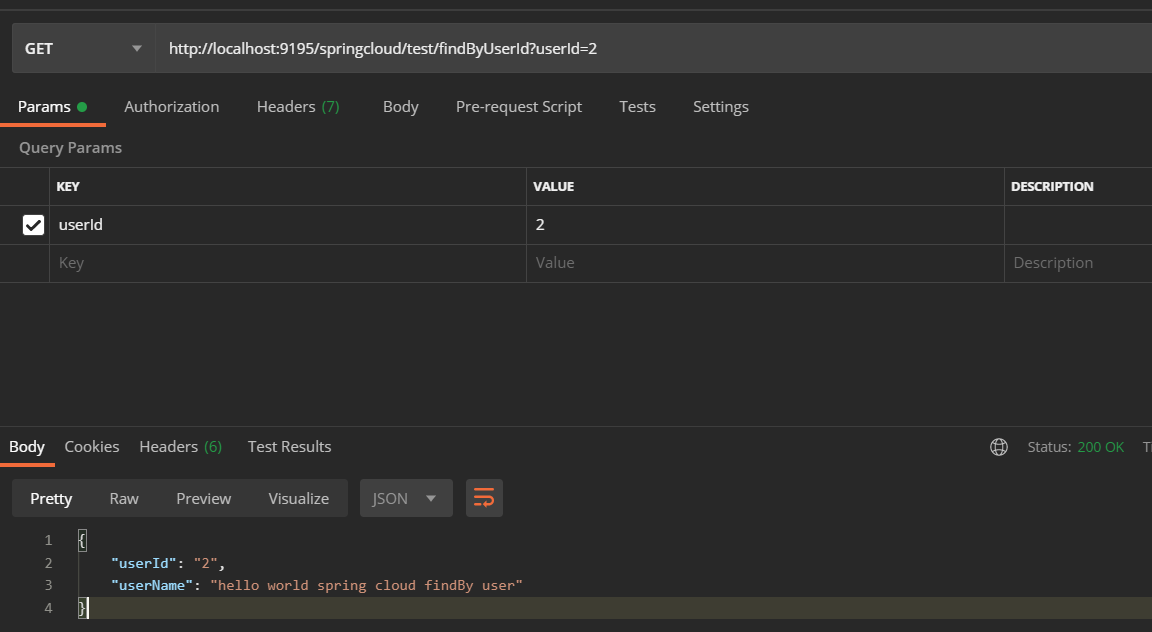Screen dimensions: 1152x632
Task: Click the empty Value placeholder field
Action: pos(765,263)
